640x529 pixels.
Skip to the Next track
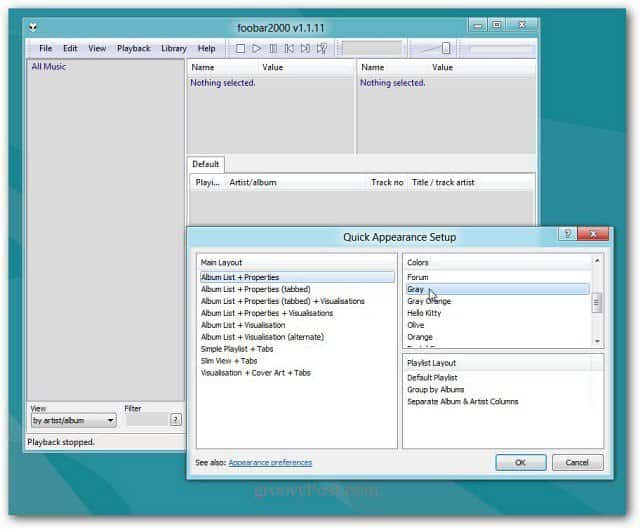305,49
